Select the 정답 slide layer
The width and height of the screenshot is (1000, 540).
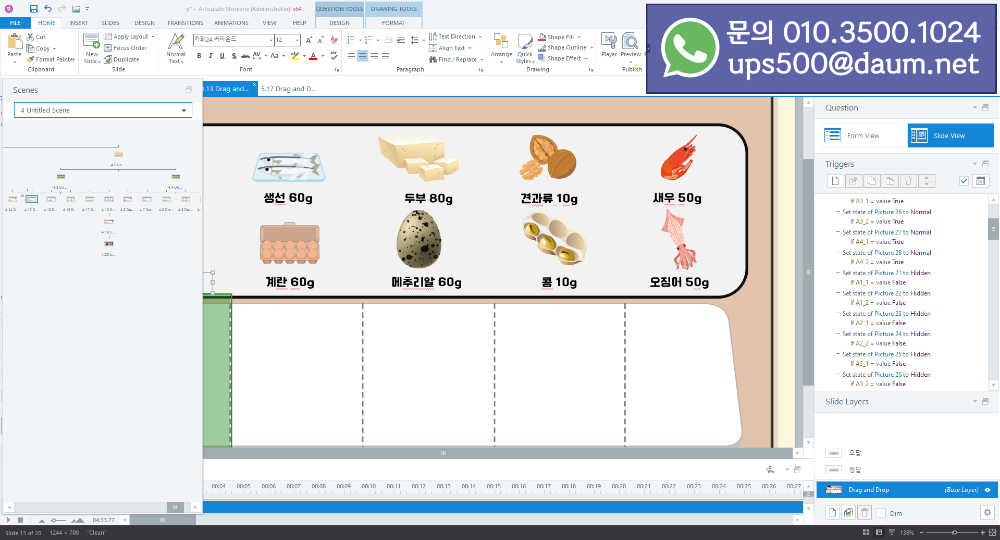click(855, 470)
